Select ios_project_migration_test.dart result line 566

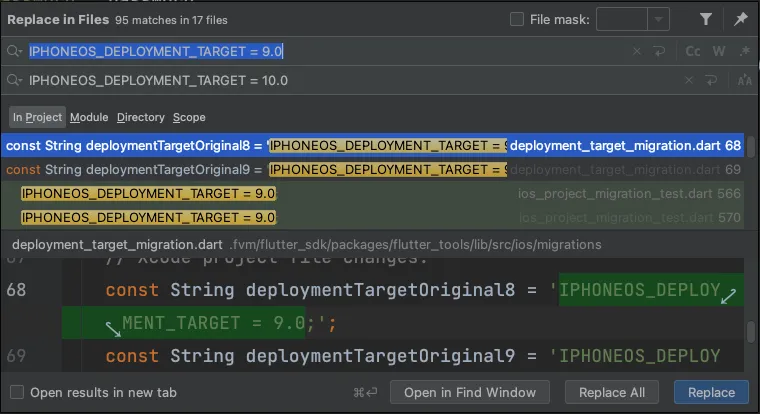pos(373,193)
